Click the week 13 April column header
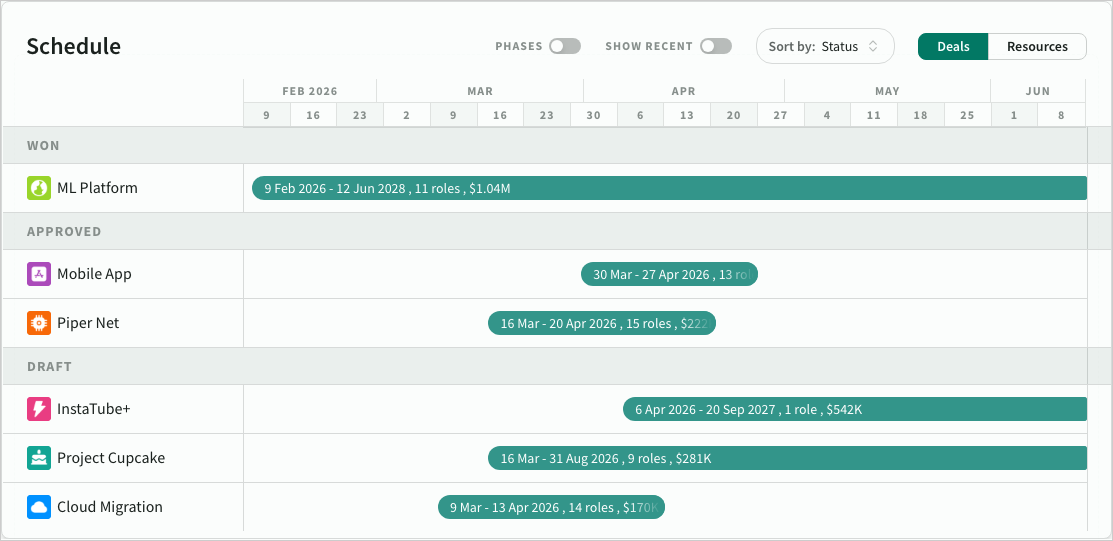Screen dimensions: 1113x541 click(x=686, y=115)
